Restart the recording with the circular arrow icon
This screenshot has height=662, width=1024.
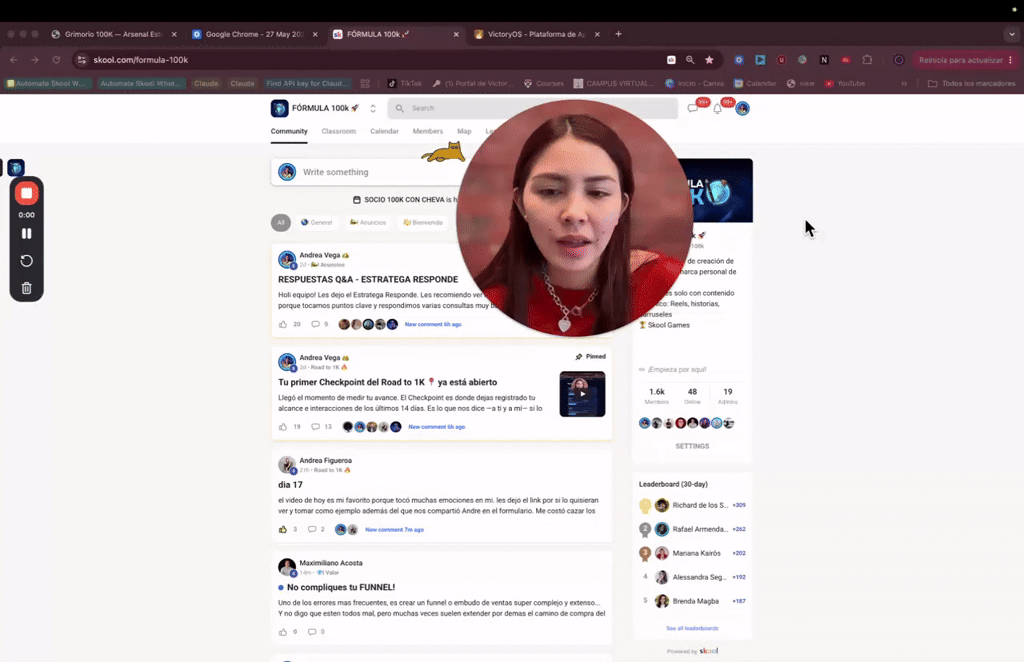pyautogui.click(x=27, y=261)
